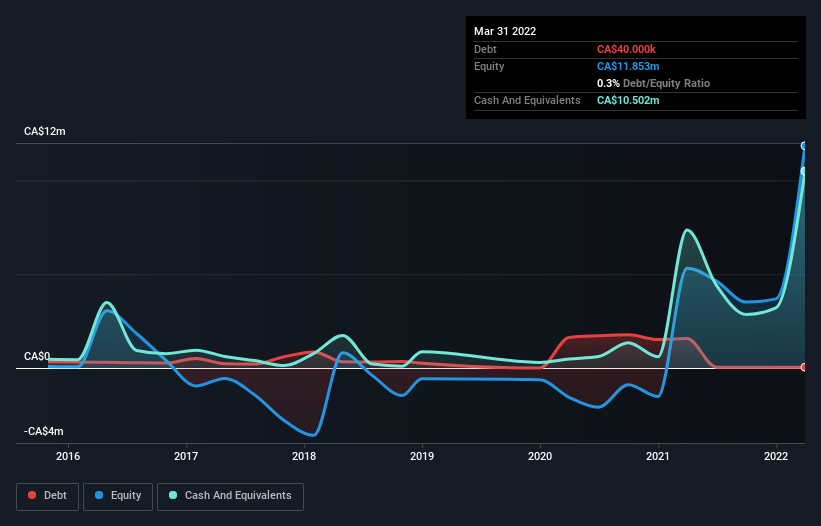Click the 0.3% Debt/Equity Ratio text
Screen dimensions: 821x526
pos(653,83)
